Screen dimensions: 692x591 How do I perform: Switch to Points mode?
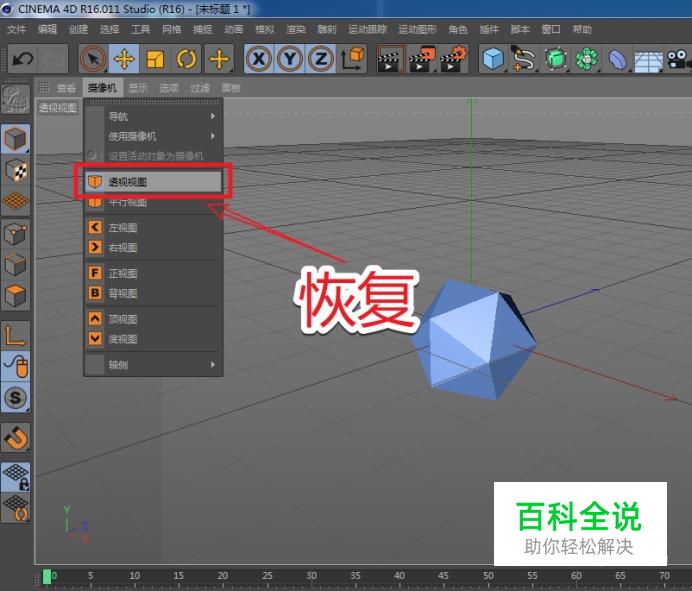click(x=16, y=233)
